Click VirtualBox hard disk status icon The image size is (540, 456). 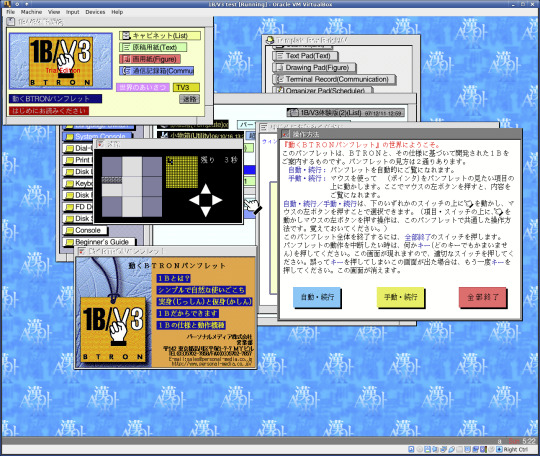click(411, 449)
